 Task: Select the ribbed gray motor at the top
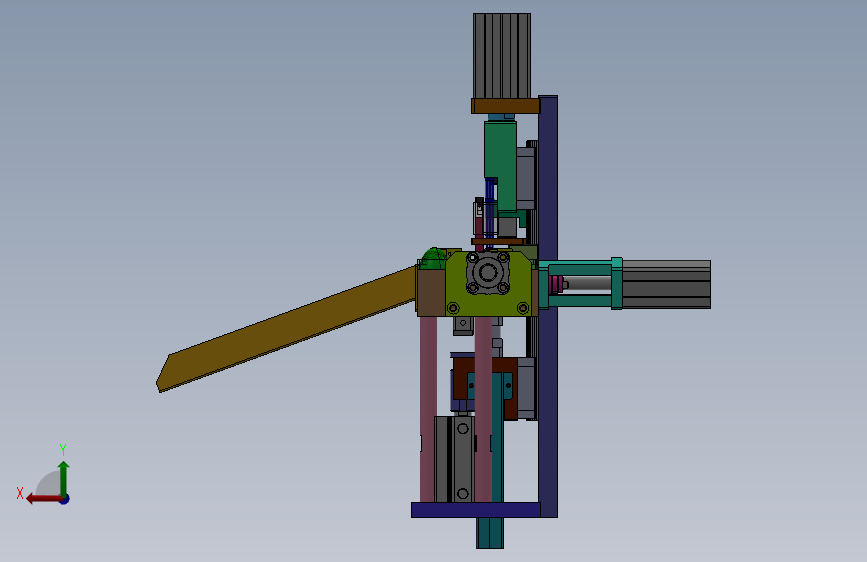(502, 56)
